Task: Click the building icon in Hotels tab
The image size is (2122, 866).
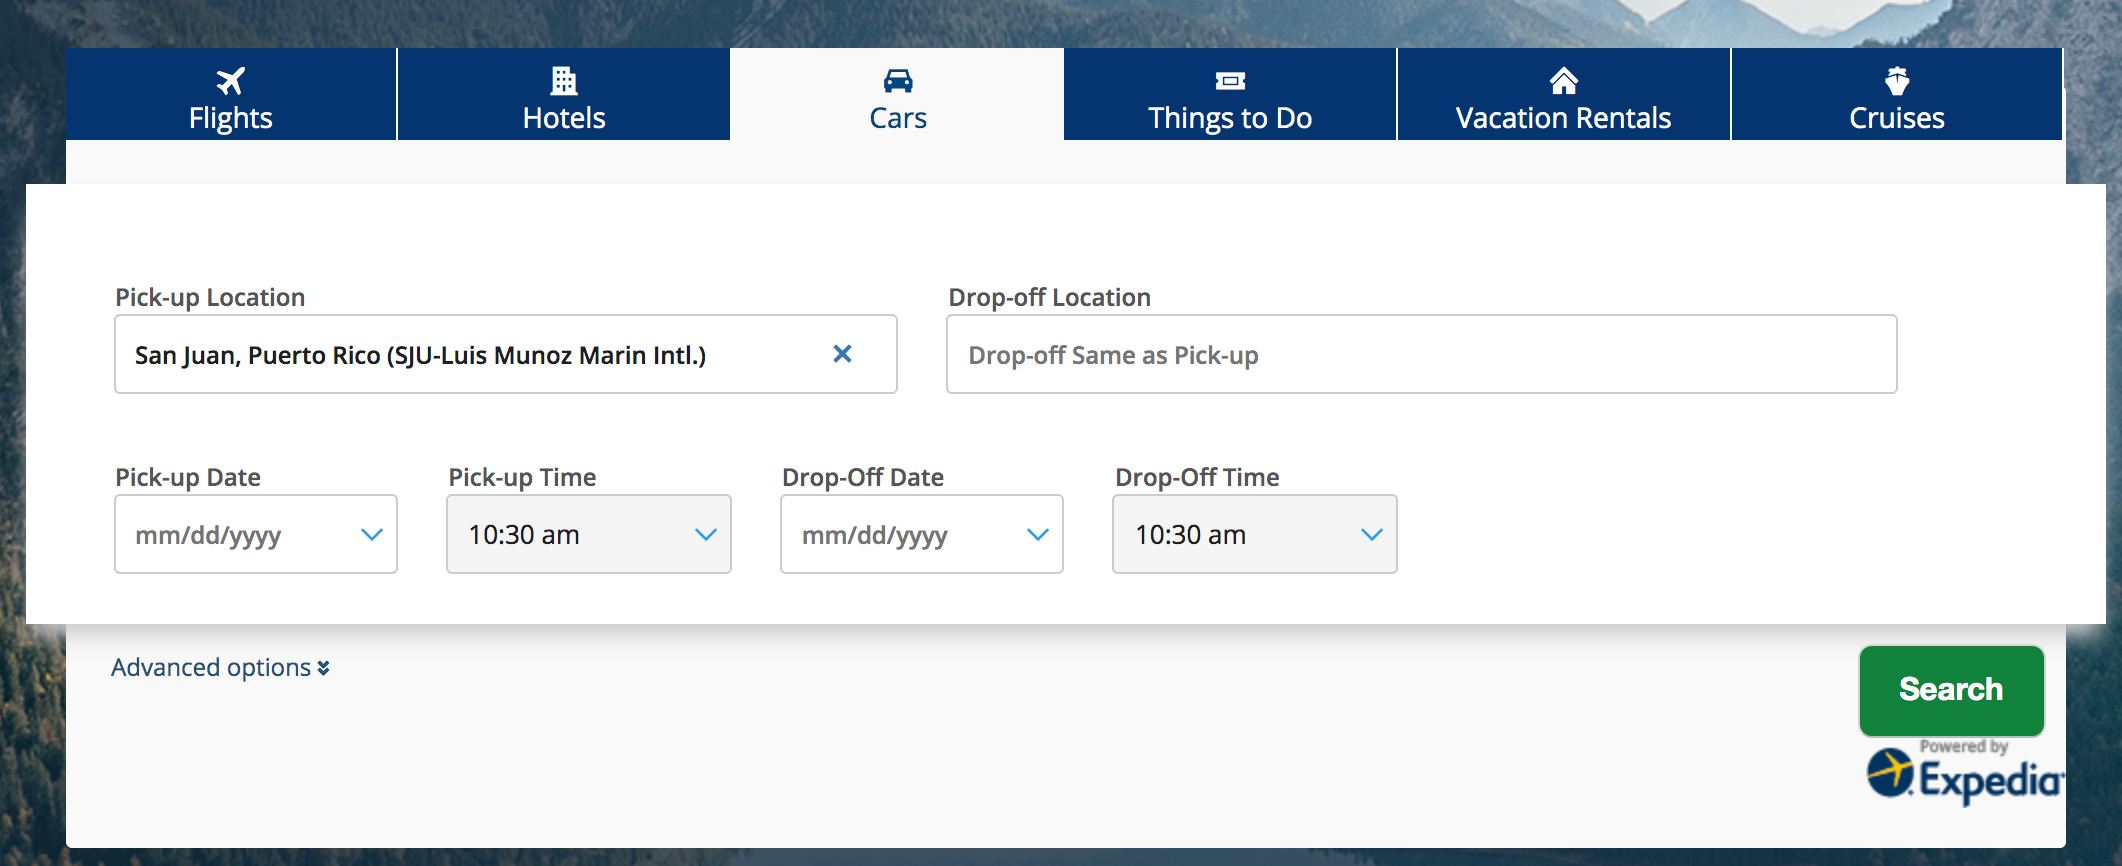Action: pos(564,80)
